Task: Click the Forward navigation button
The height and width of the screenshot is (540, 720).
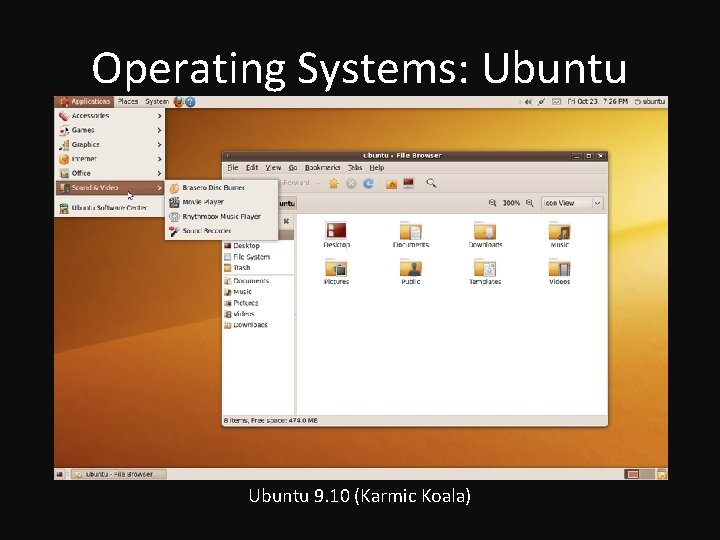Action: [x=296, y=183]
